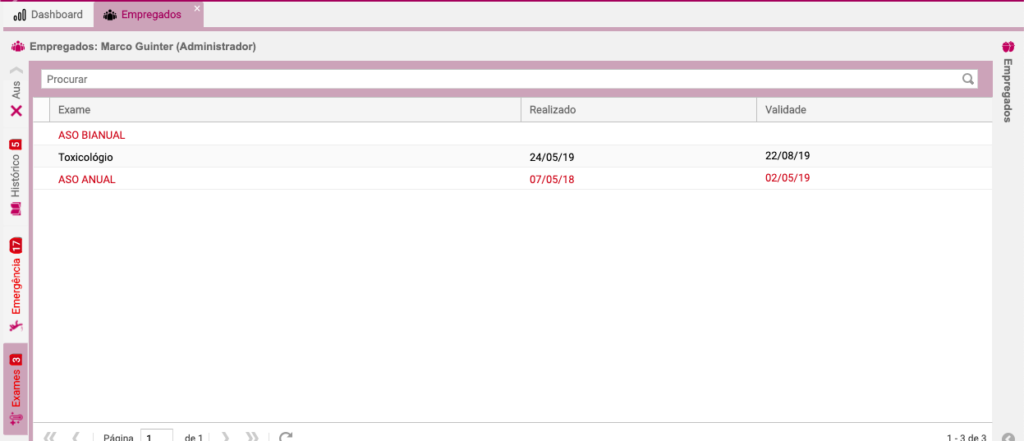The height and width of the screenshot is (441, 1024).
Task: Go to previous page
Action: pyautogui.click(x=76, y=436)
